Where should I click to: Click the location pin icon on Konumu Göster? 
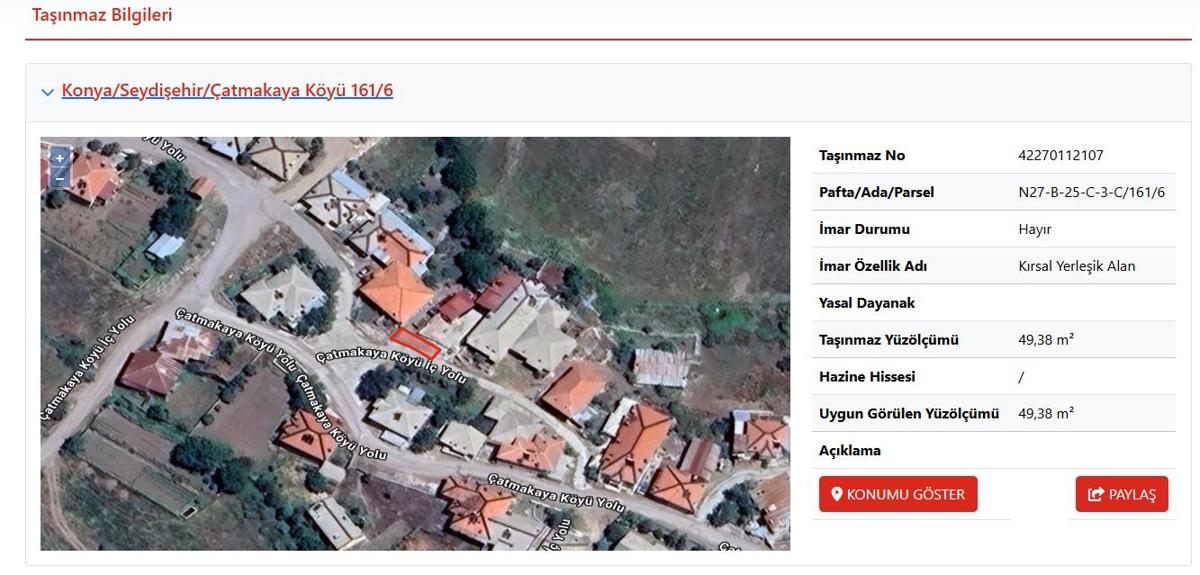837,494
